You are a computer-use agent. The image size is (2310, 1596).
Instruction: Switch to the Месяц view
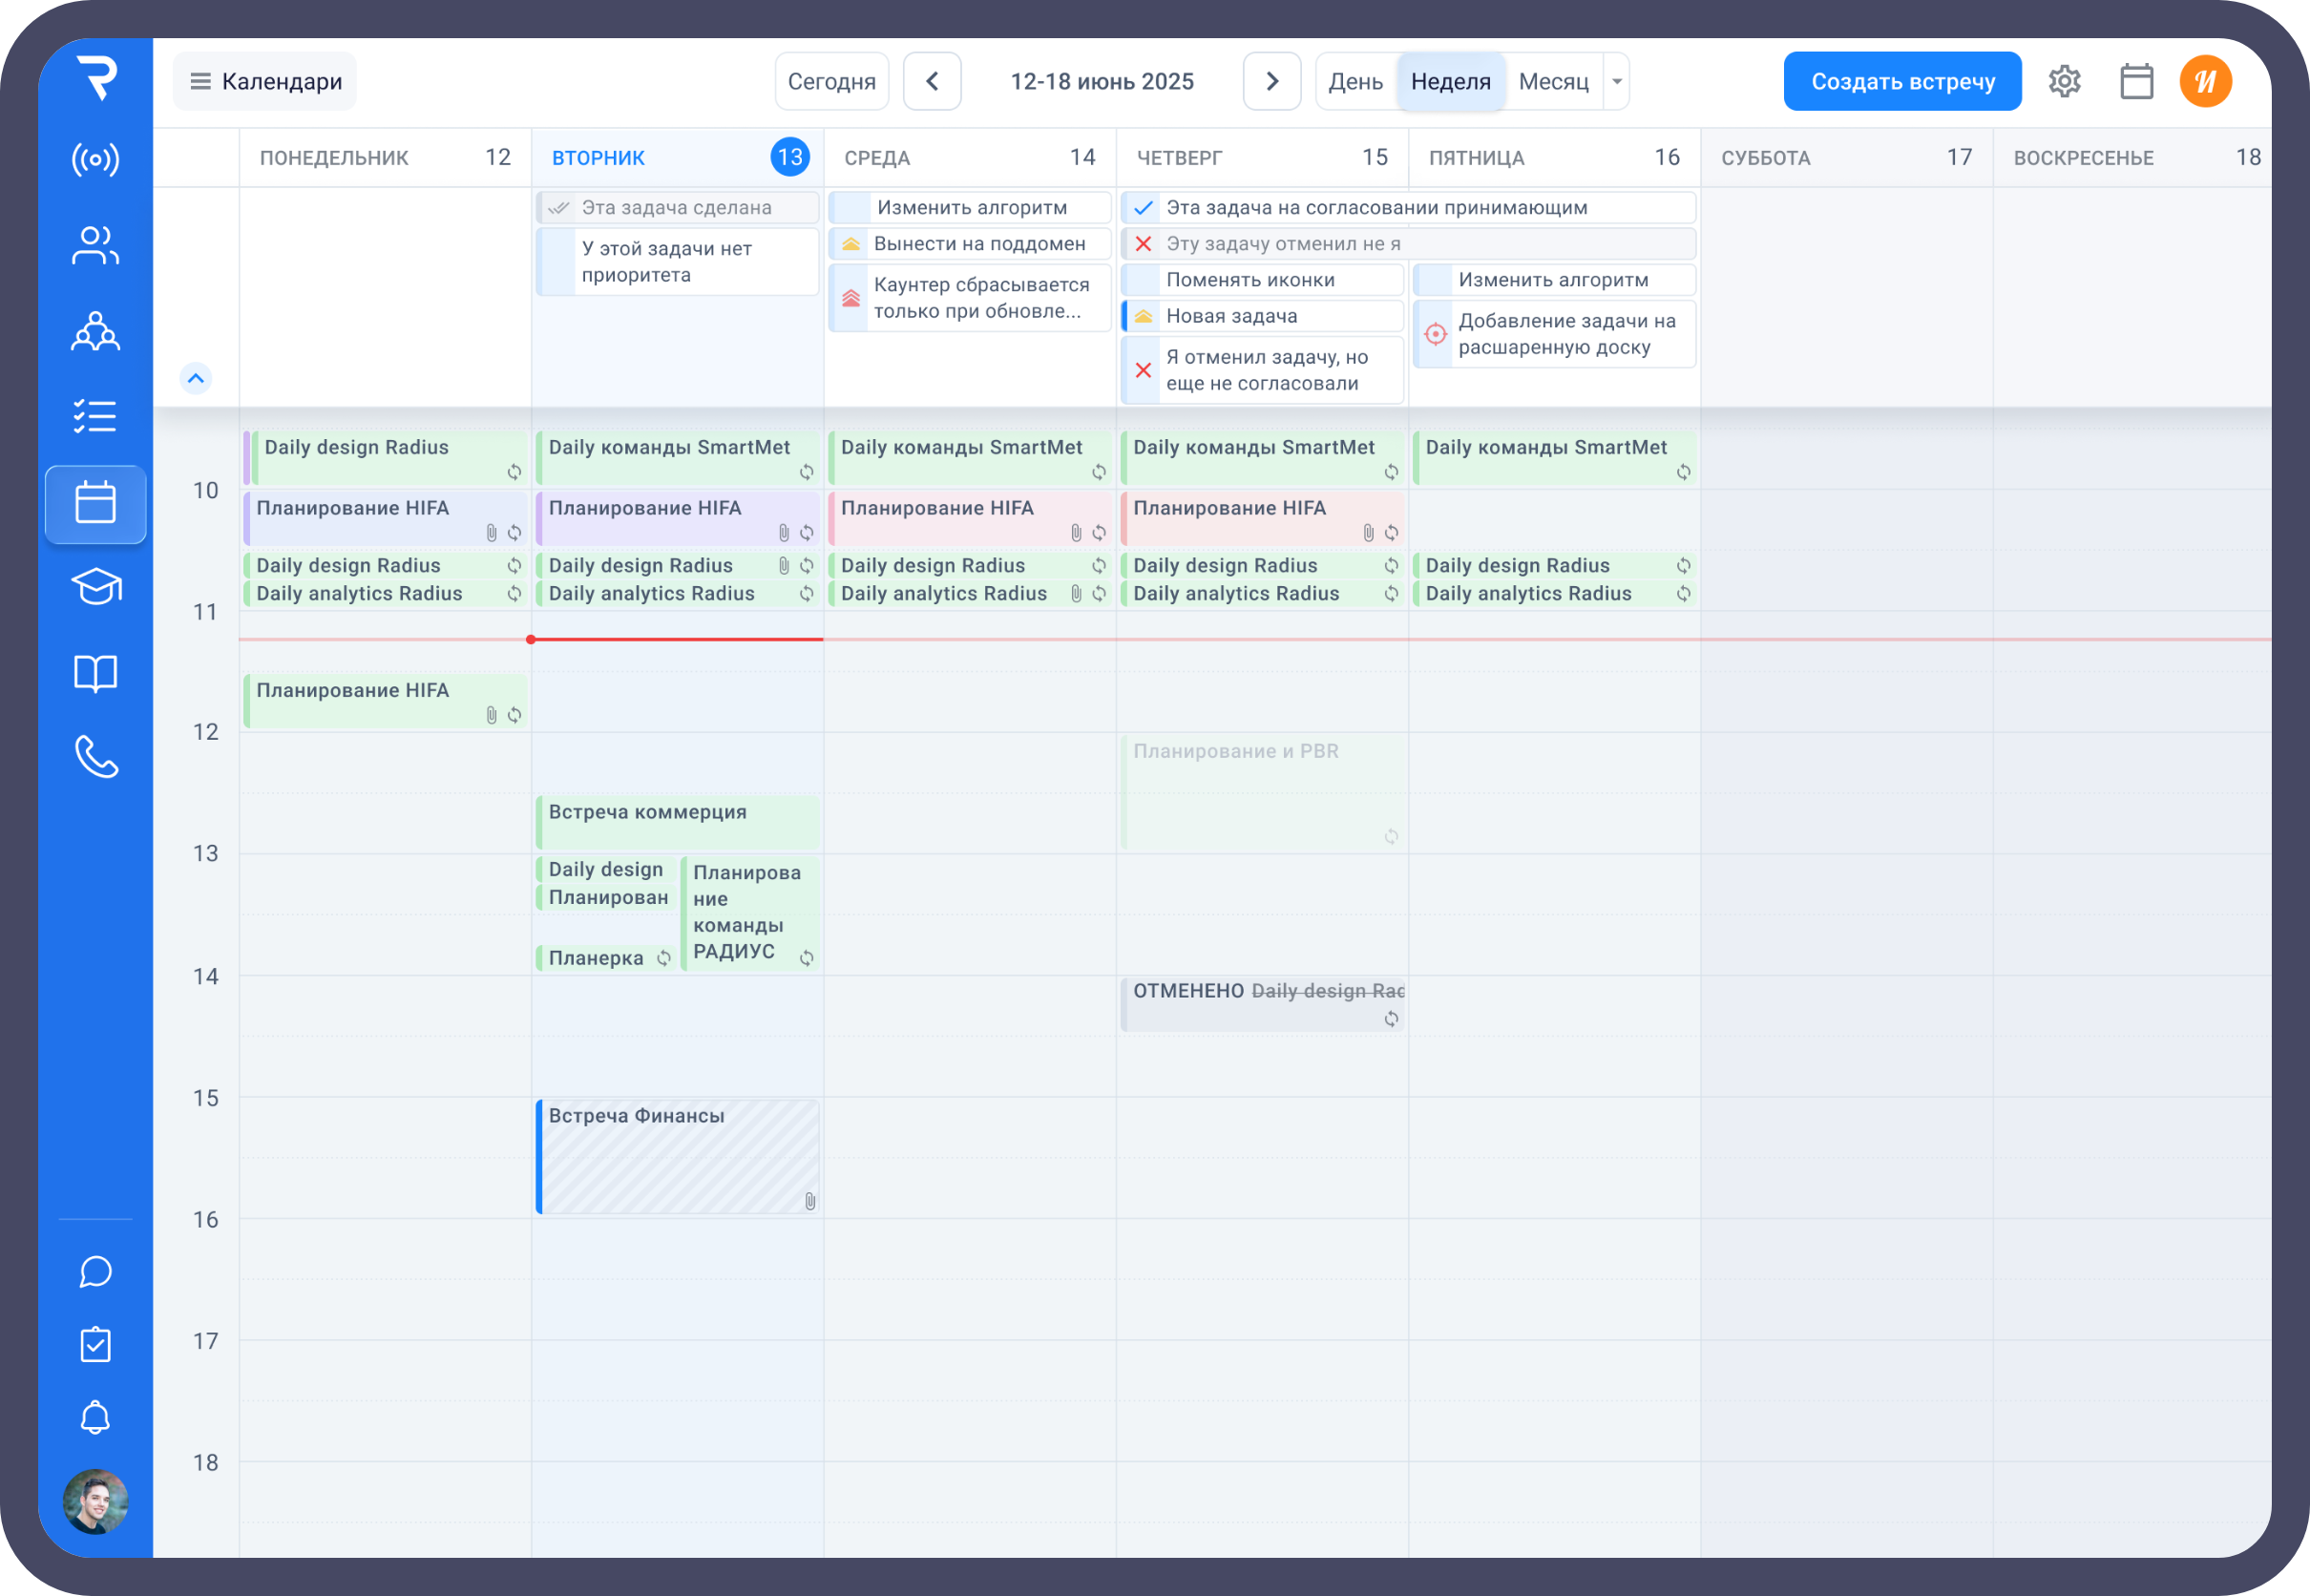point(1553,82)
